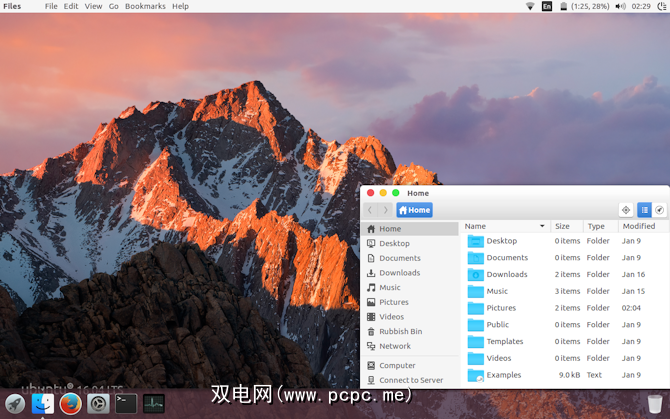Open System Settings gear icon in the dock

click(x=98, y=404)
